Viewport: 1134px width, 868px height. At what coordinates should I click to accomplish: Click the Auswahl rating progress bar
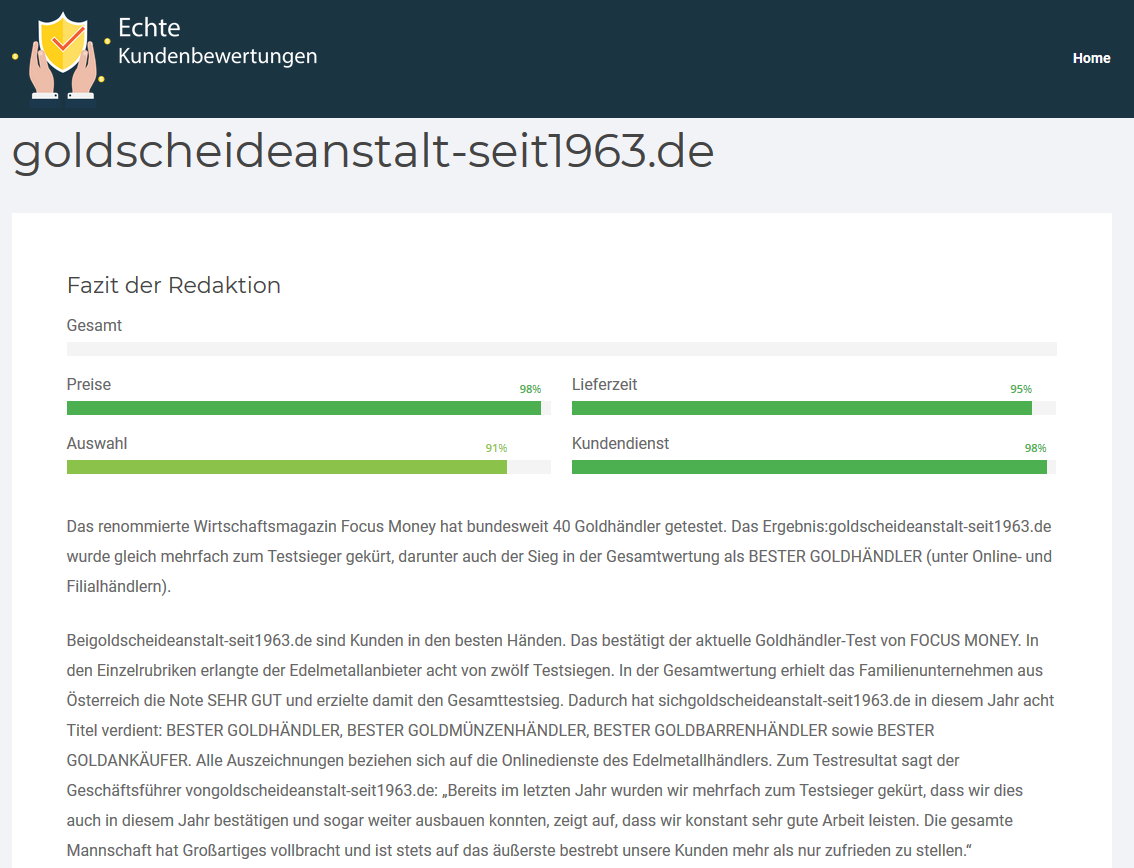point(309,467)
